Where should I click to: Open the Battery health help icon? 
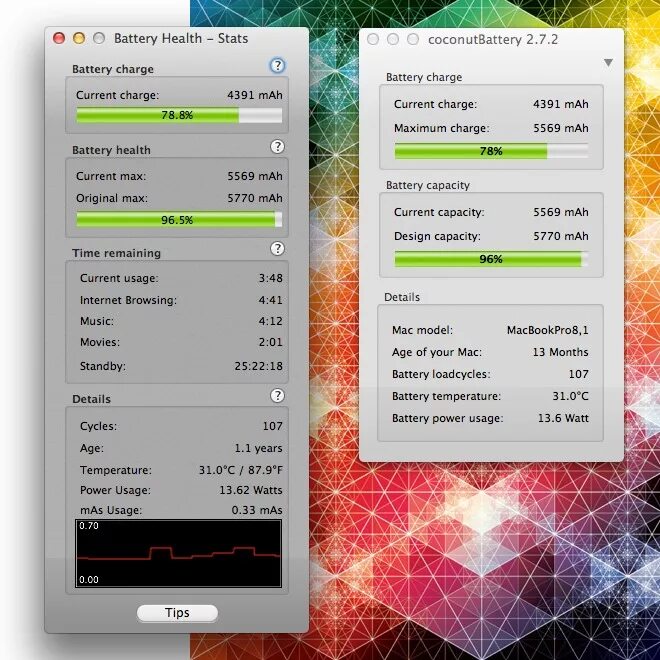point(277,146)
